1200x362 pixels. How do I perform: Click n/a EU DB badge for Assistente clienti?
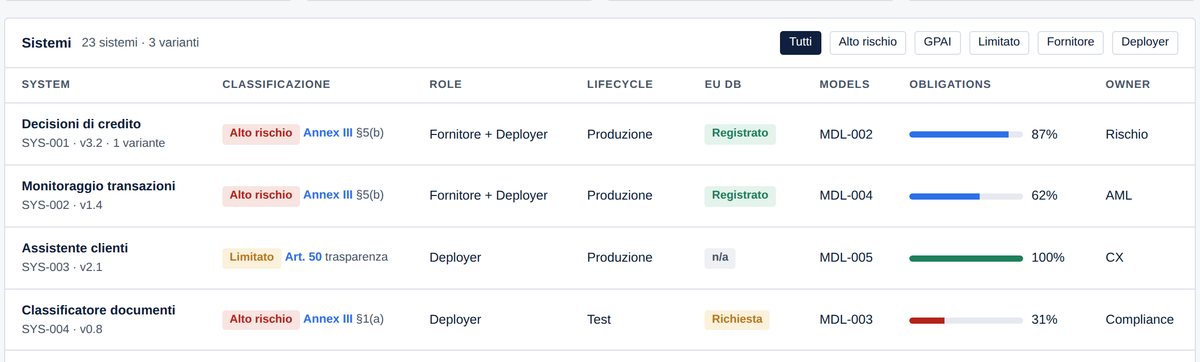(x=719, y=257)
